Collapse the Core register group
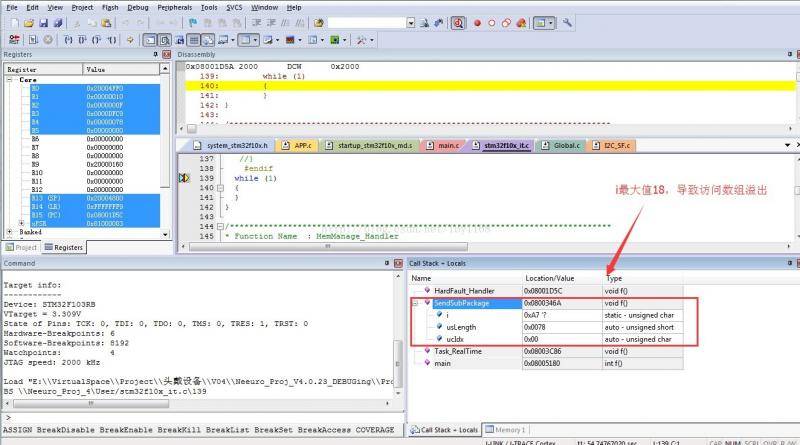The width and height of the screenshot is (800, 445). pos(10,79)
